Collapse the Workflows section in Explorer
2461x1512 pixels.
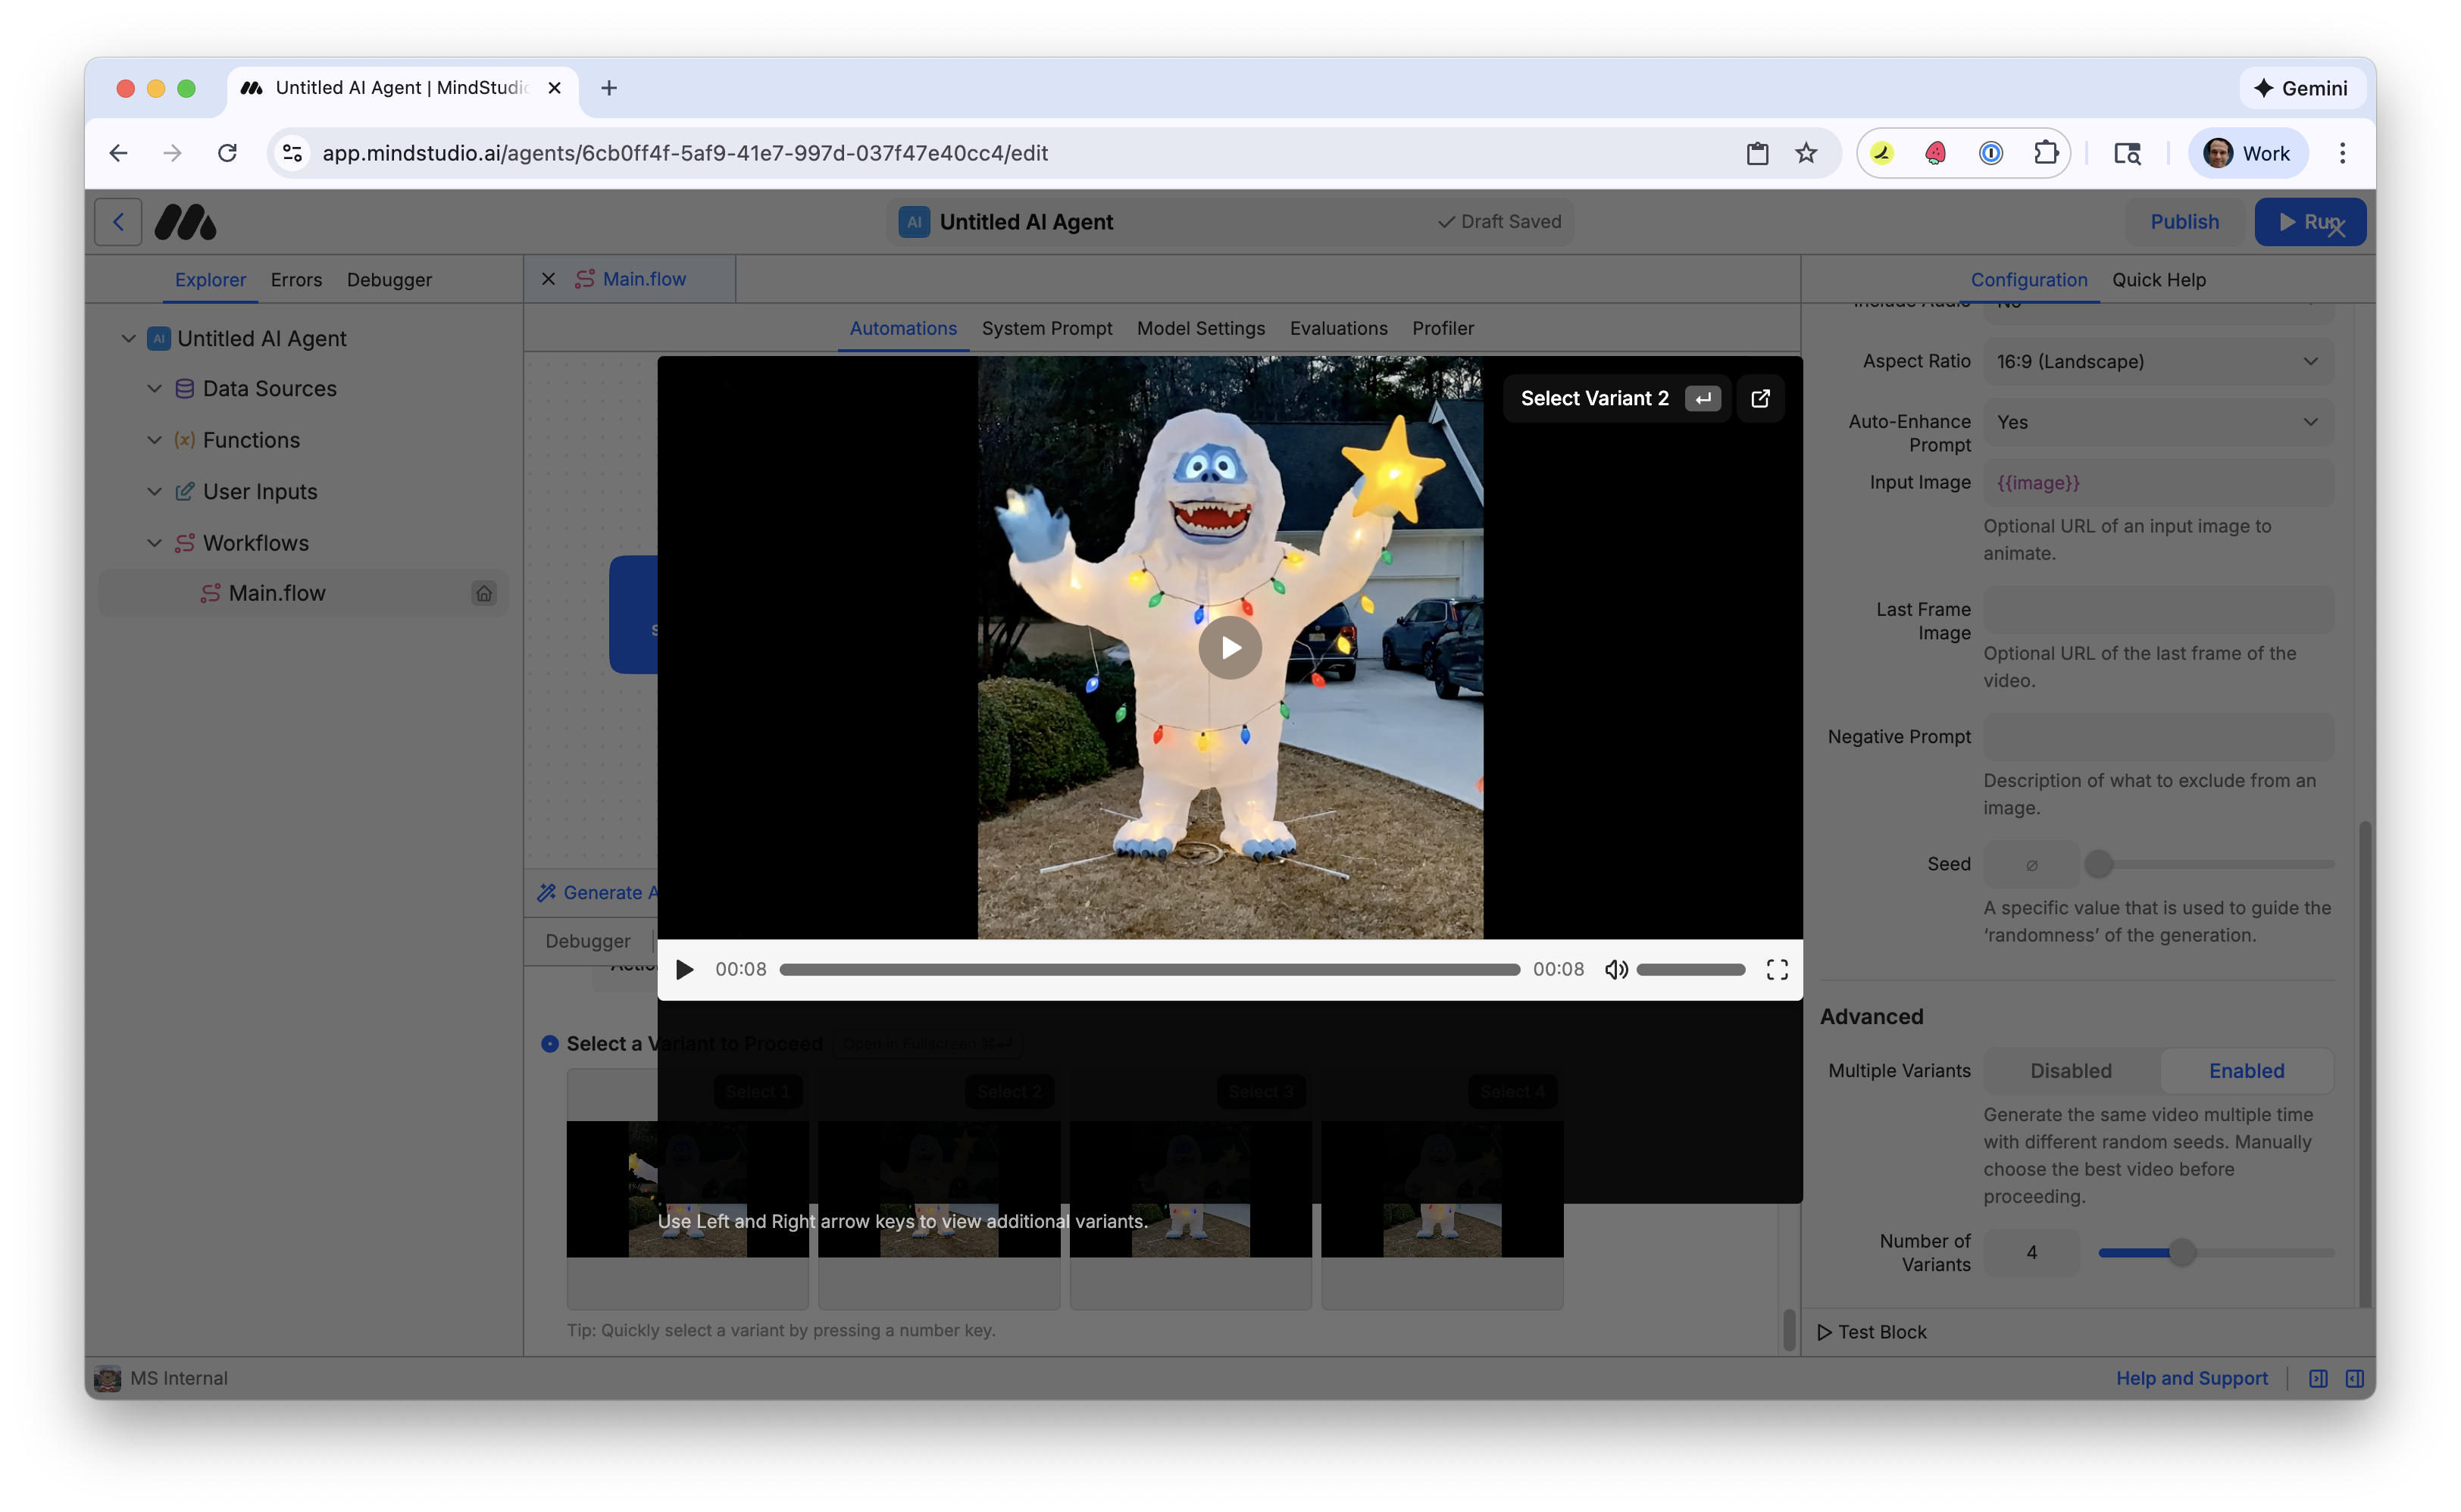[154, 543]
